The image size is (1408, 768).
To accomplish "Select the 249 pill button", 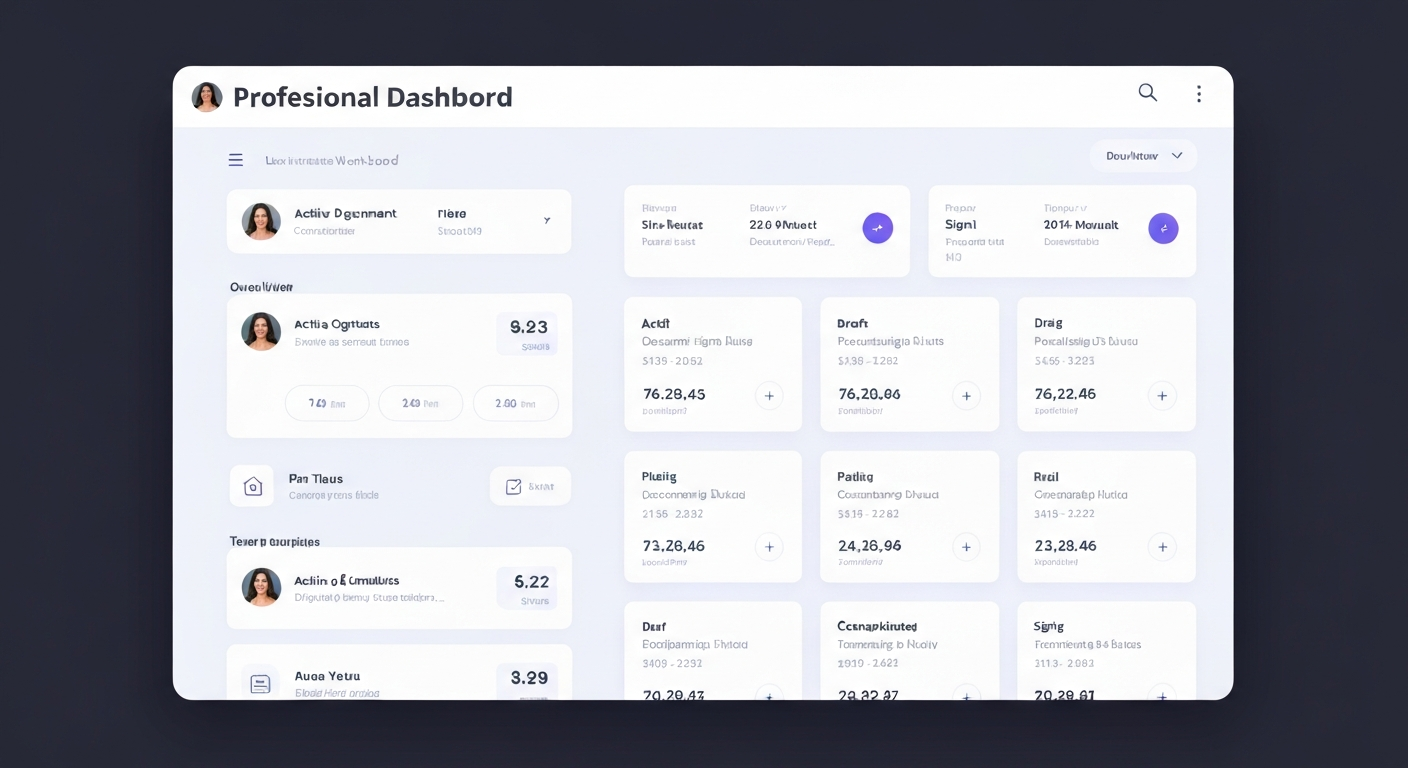I will click(420, 404).
